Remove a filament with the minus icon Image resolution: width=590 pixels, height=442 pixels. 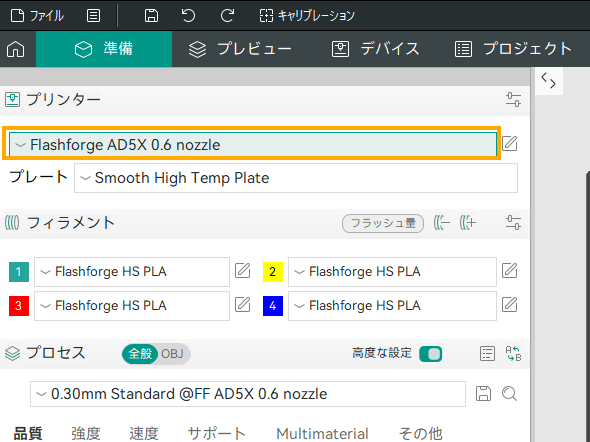442,223
